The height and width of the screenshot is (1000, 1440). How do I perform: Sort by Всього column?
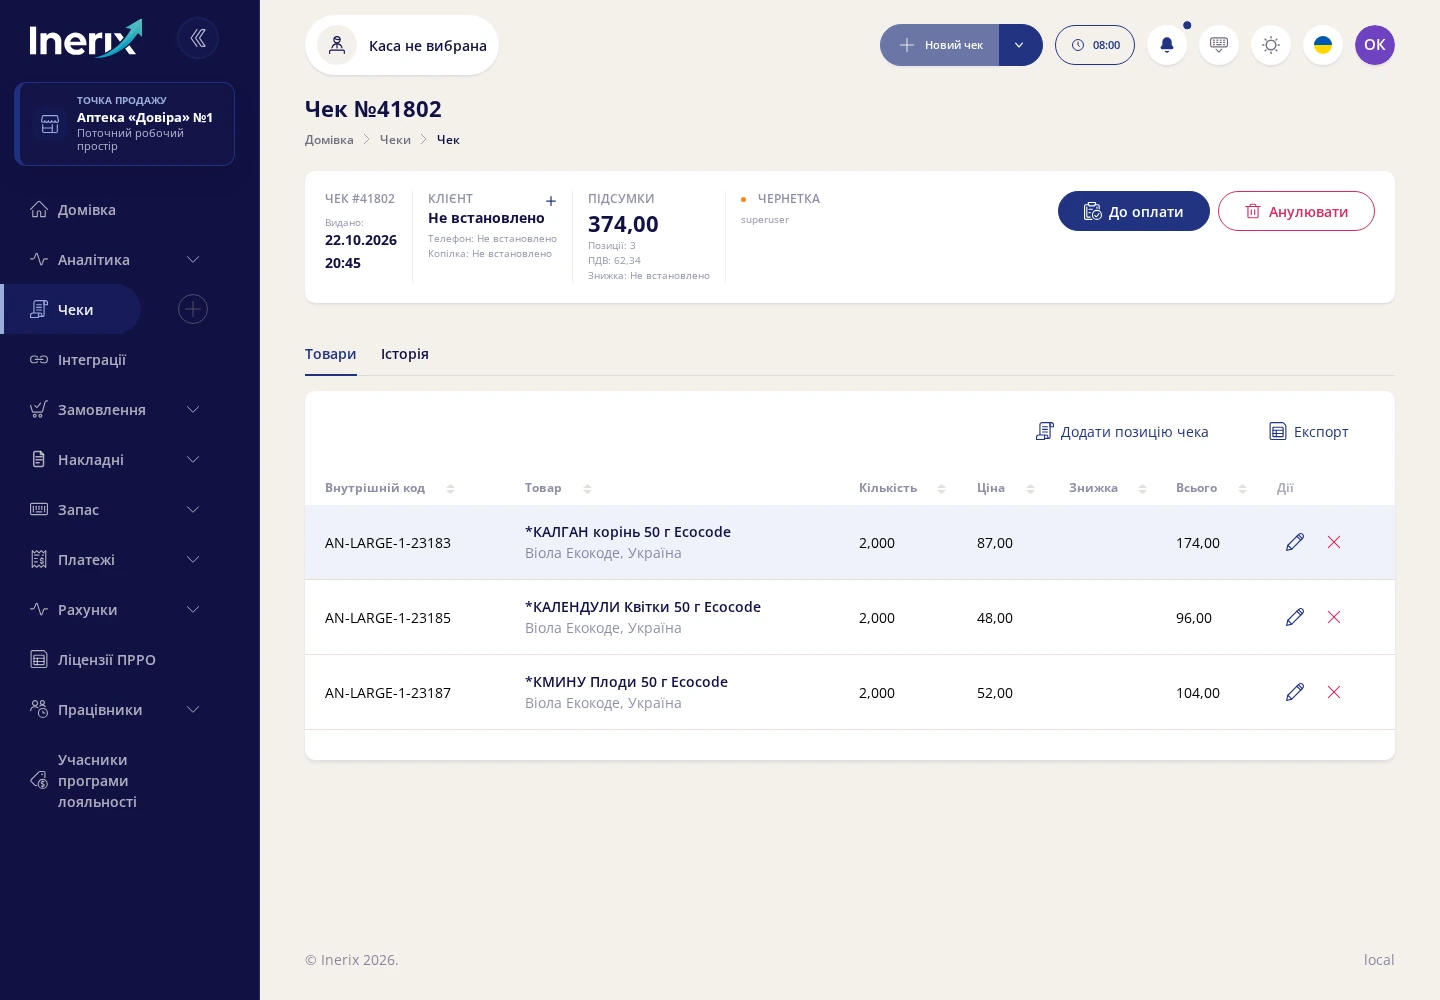[x=1242, y=488]
